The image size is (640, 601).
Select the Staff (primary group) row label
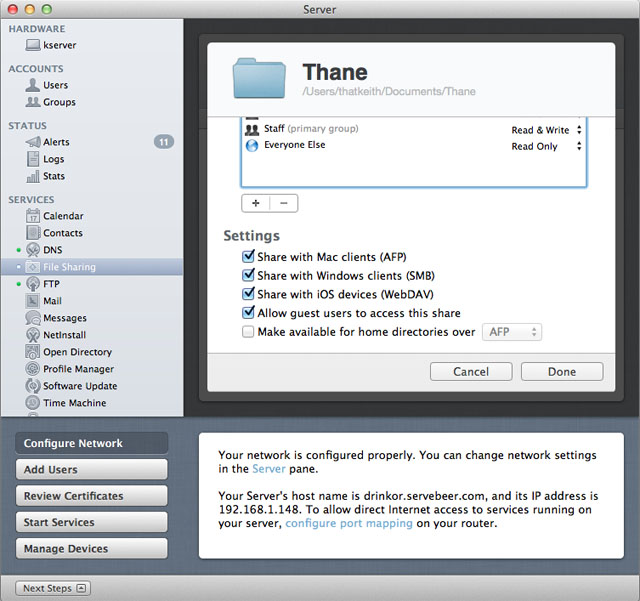point(311,129)
